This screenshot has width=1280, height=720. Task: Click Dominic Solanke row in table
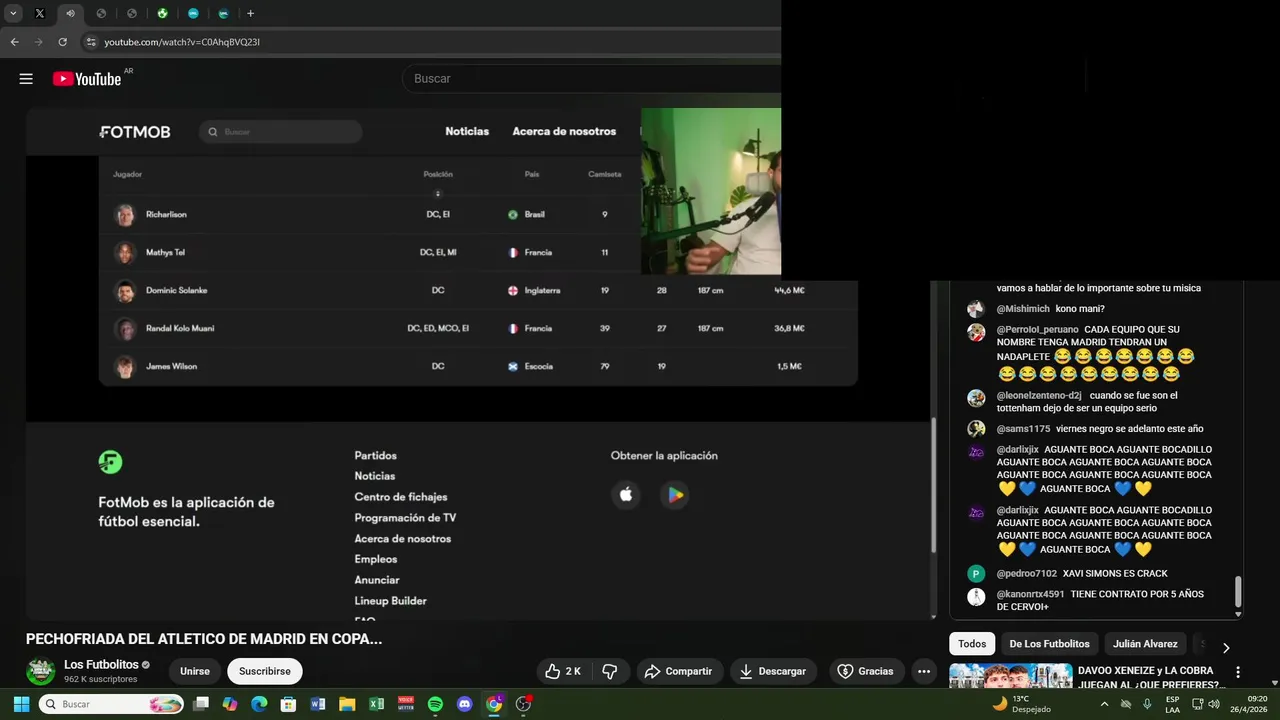pos(478,290)
